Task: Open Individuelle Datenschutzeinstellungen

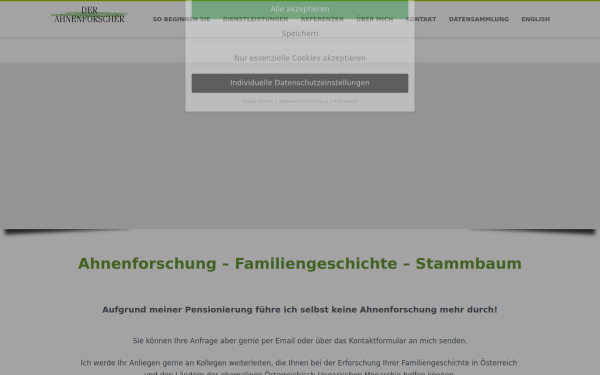Action: [300, 83]
